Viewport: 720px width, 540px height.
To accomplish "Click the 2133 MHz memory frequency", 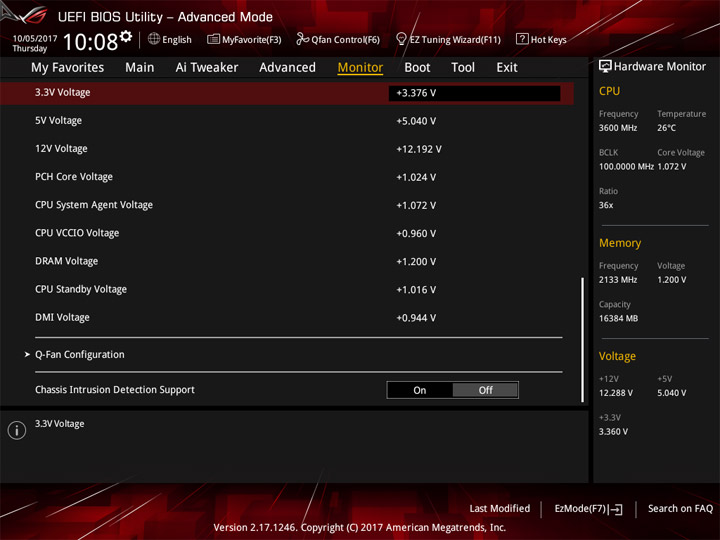I will 618,280.
